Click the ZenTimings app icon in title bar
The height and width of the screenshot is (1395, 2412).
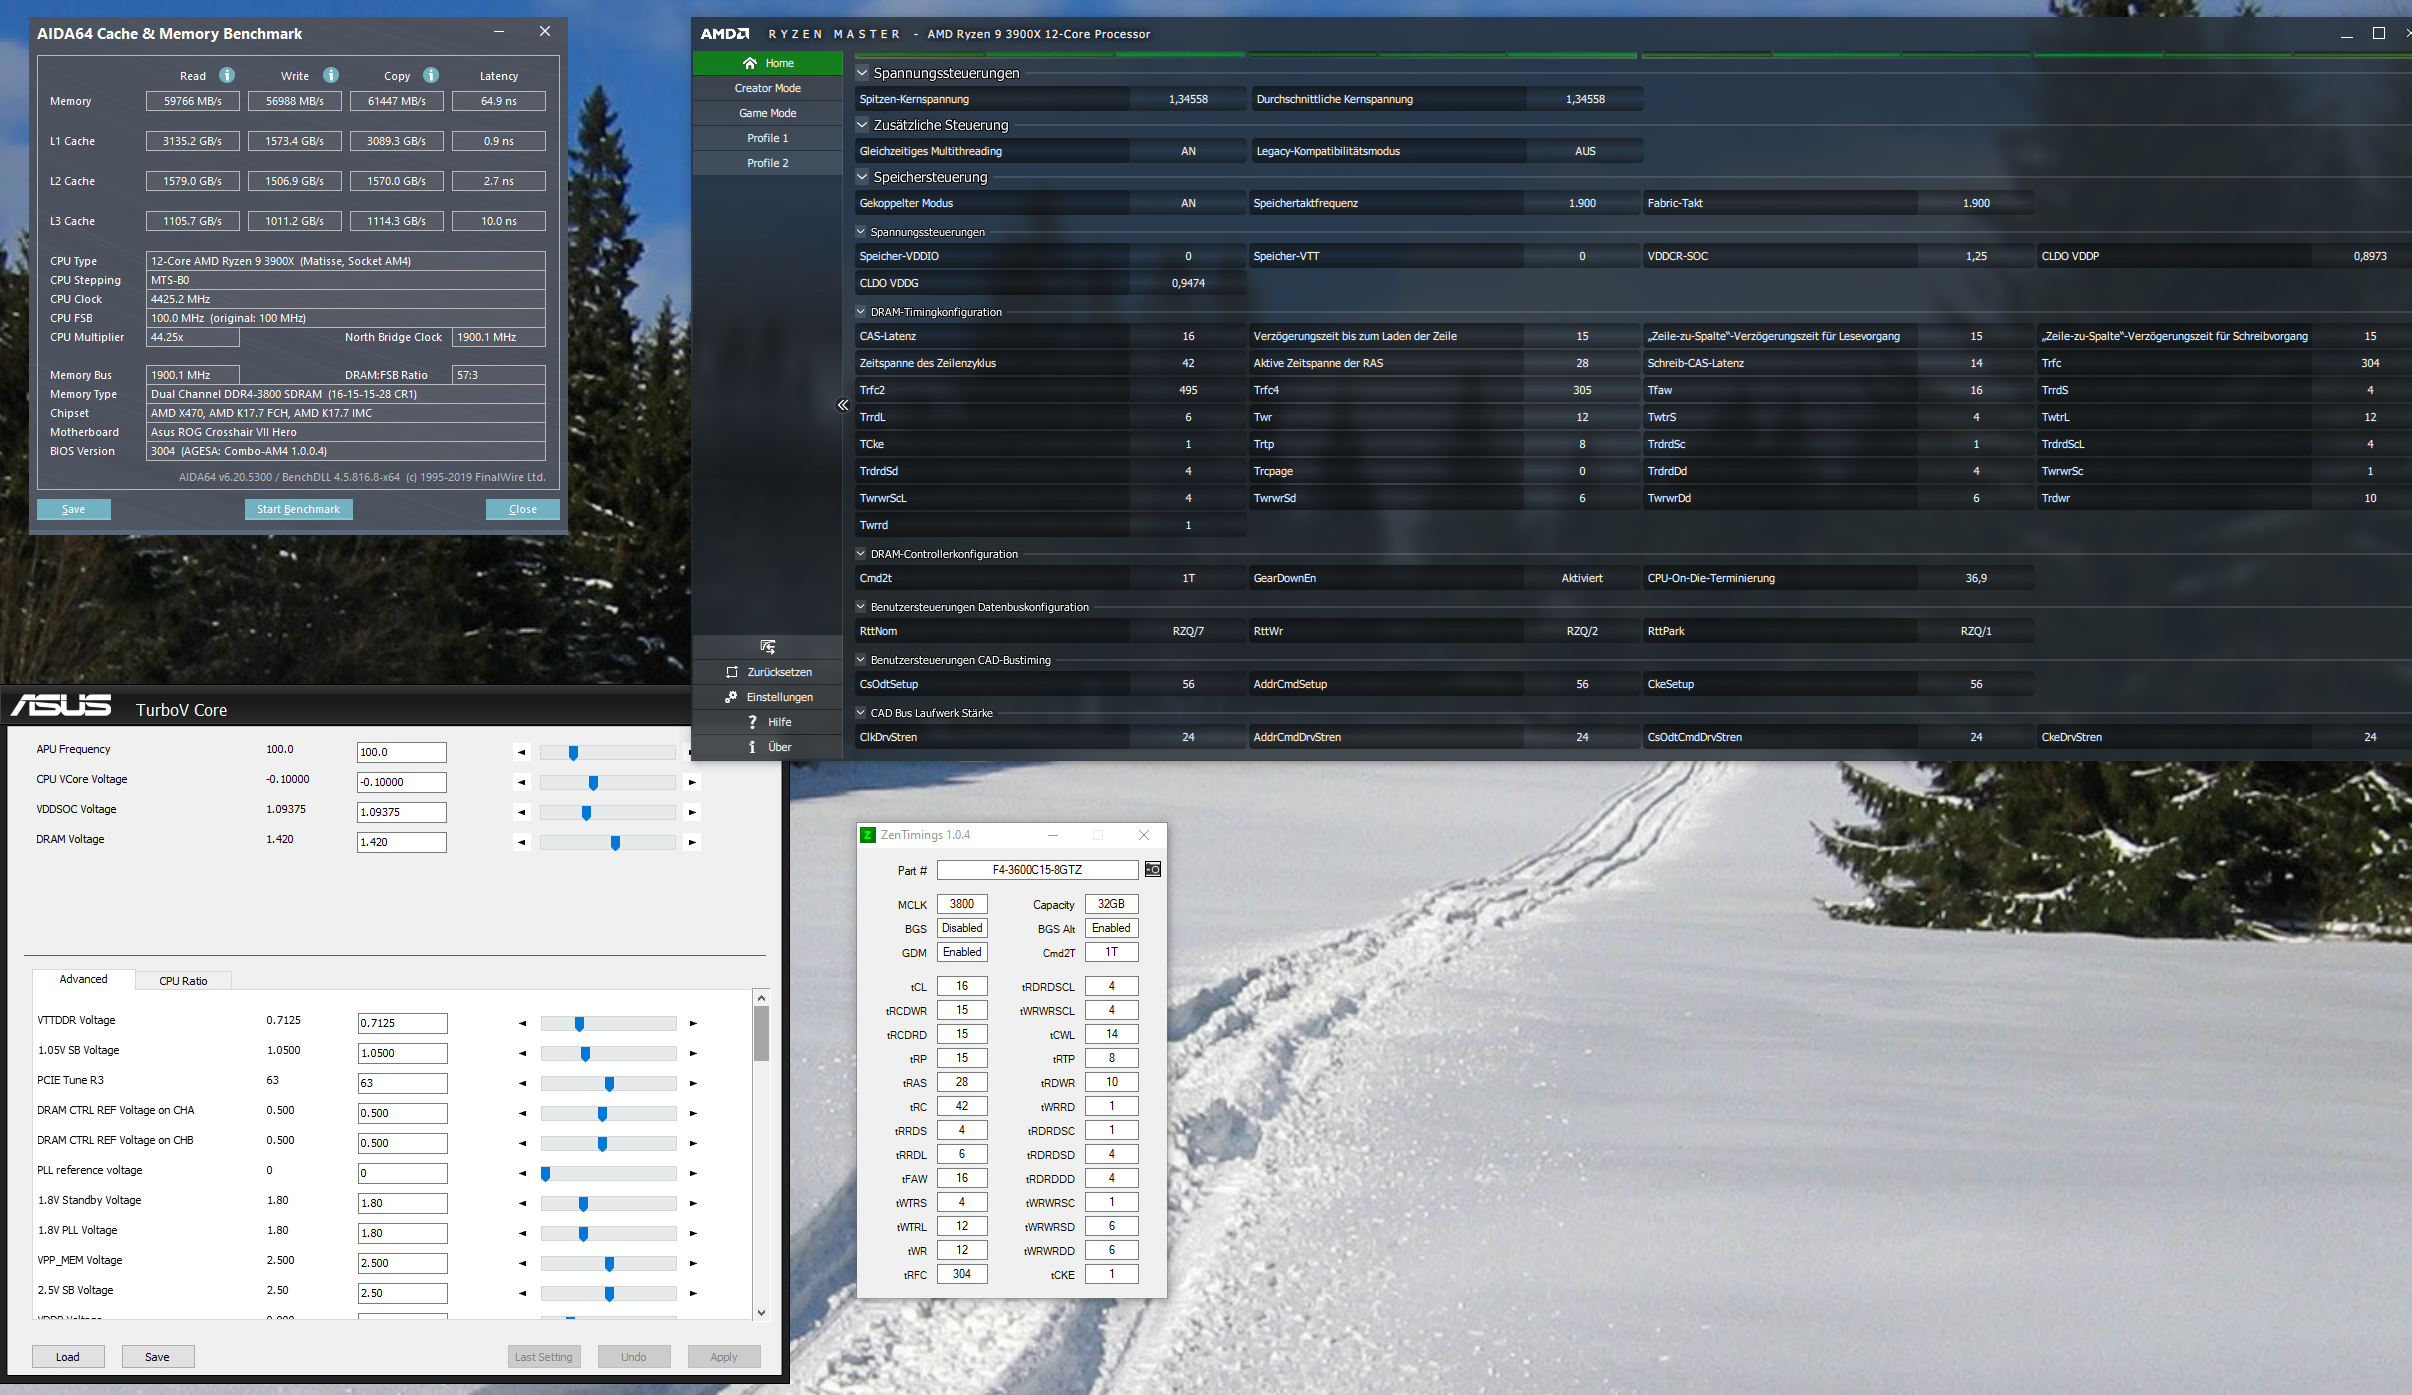(868, 835)
